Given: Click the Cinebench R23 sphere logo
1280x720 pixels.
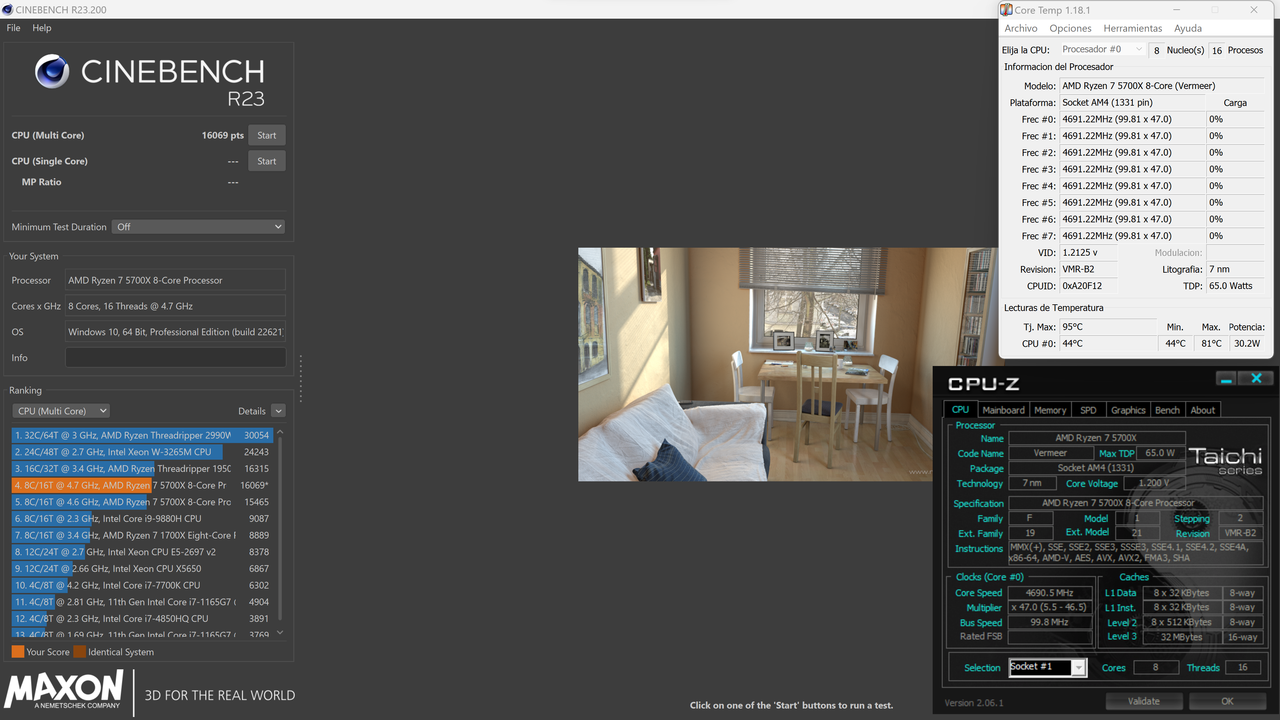Looking at the screenshot, I should click(x=51, y=72).
